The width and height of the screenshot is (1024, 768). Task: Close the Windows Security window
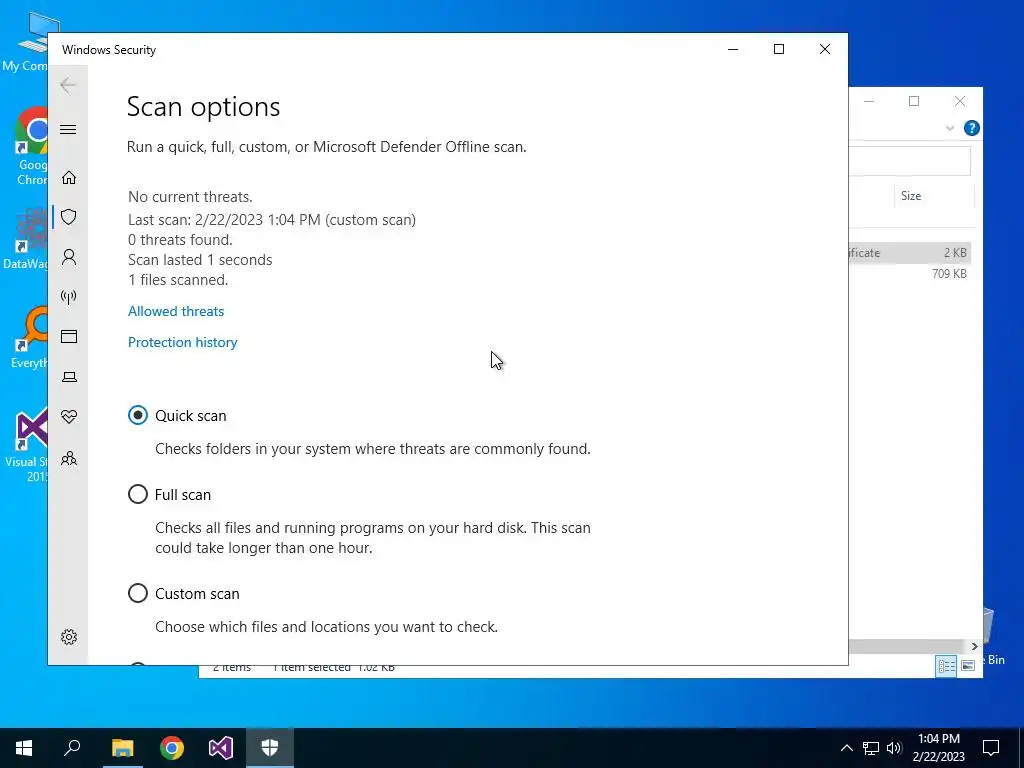tap(825, 50)
